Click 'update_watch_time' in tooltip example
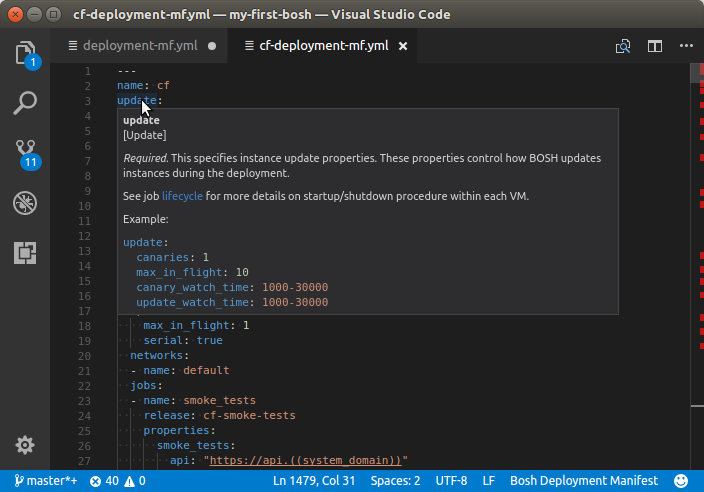704x492 pixels. pos(193,302)
